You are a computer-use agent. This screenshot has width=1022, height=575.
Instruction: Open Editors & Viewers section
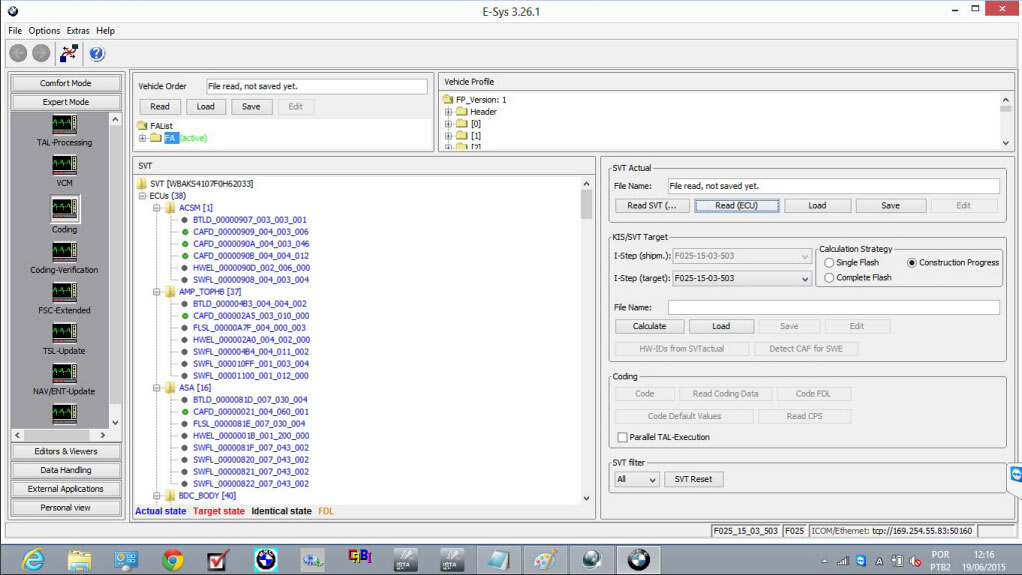[x=66, y=451]
